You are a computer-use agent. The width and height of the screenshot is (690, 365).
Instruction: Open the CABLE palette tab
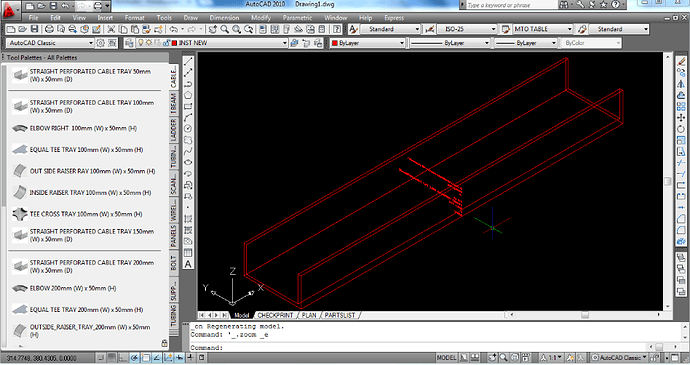[x=173, y=77]
